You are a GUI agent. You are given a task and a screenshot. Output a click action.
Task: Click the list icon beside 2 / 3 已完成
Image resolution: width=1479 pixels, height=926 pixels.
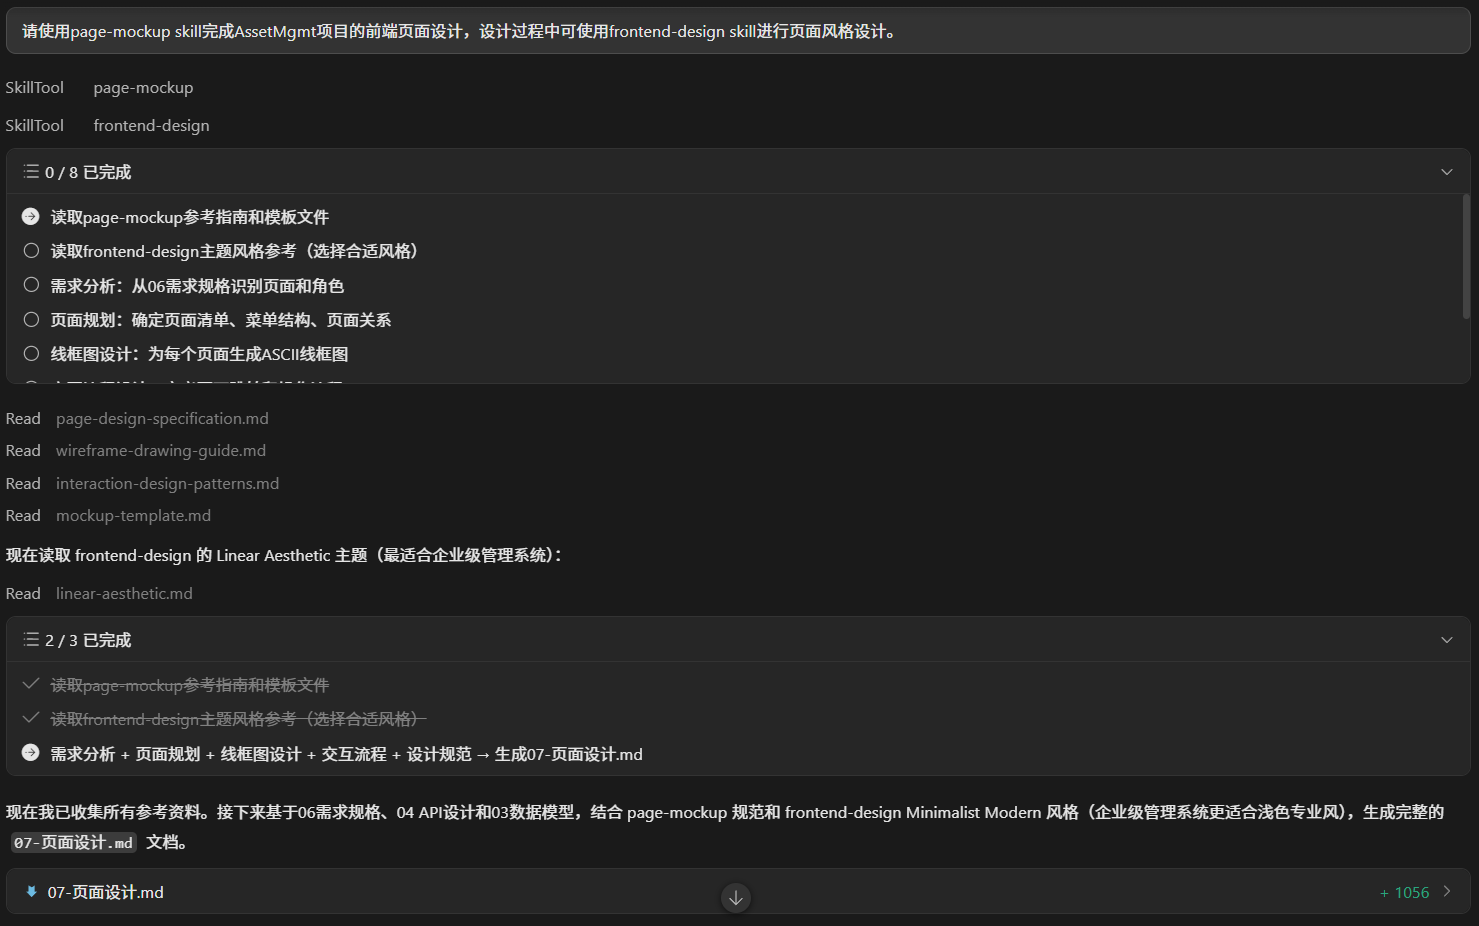click(x=31, y=640)
